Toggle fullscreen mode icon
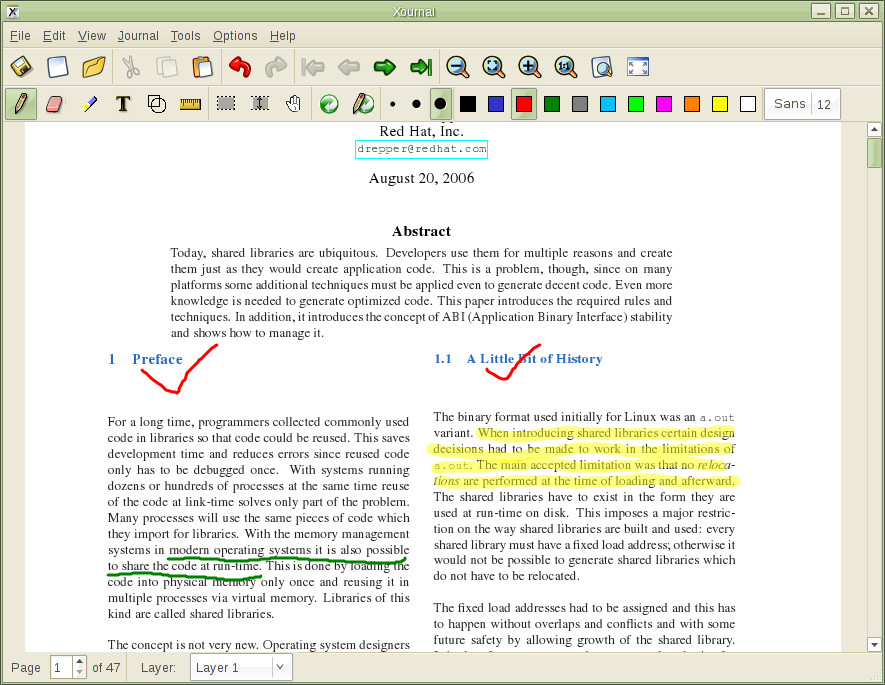Screen dimensions: 885x685 (x=638, y=67)
